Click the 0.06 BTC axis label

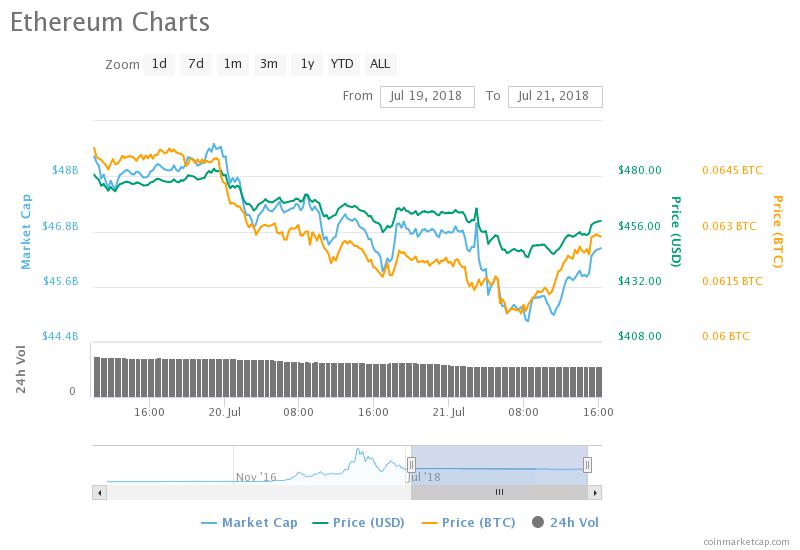[x=726, y=336]
